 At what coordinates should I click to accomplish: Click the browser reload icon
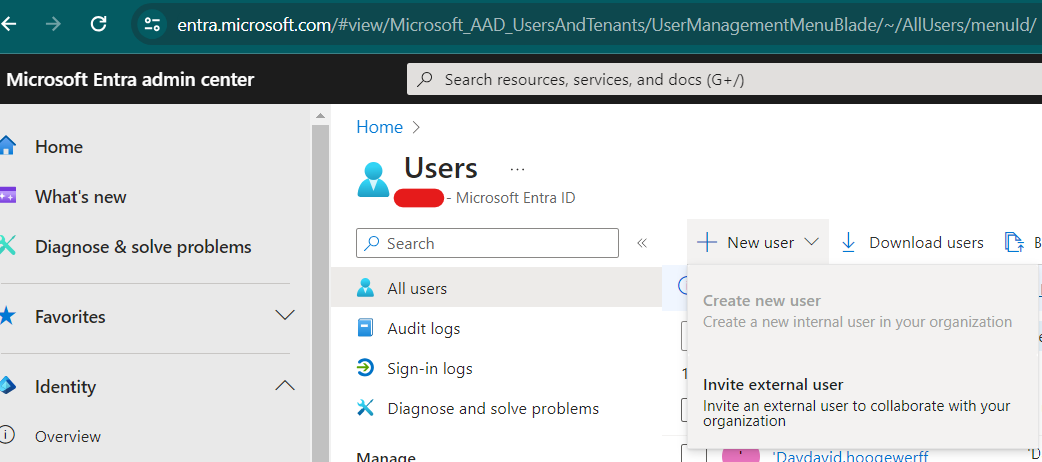pos(99,22)
